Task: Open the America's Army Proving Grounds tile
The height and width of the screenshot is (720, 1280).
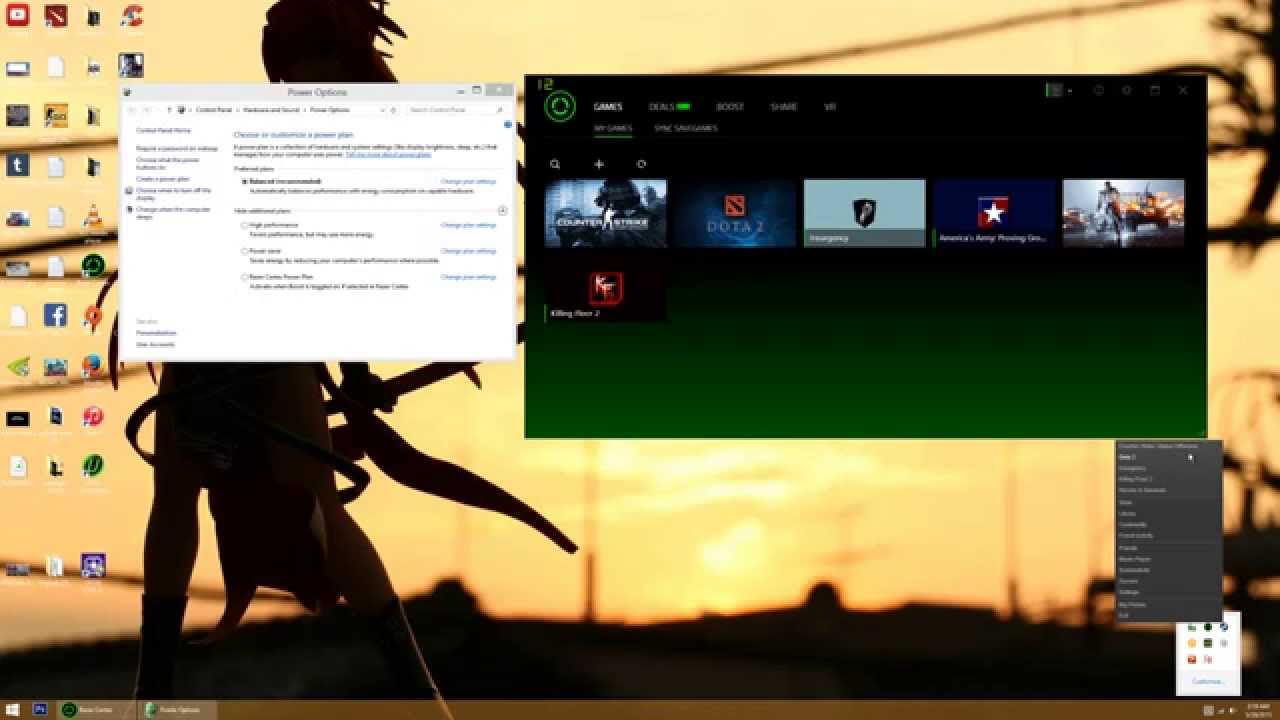Action: click(x=994, y=213)
